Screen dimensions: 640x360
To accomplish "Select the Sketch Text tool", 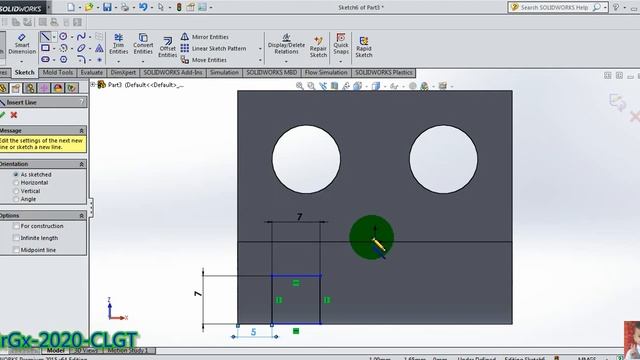I will pos(99,48).
